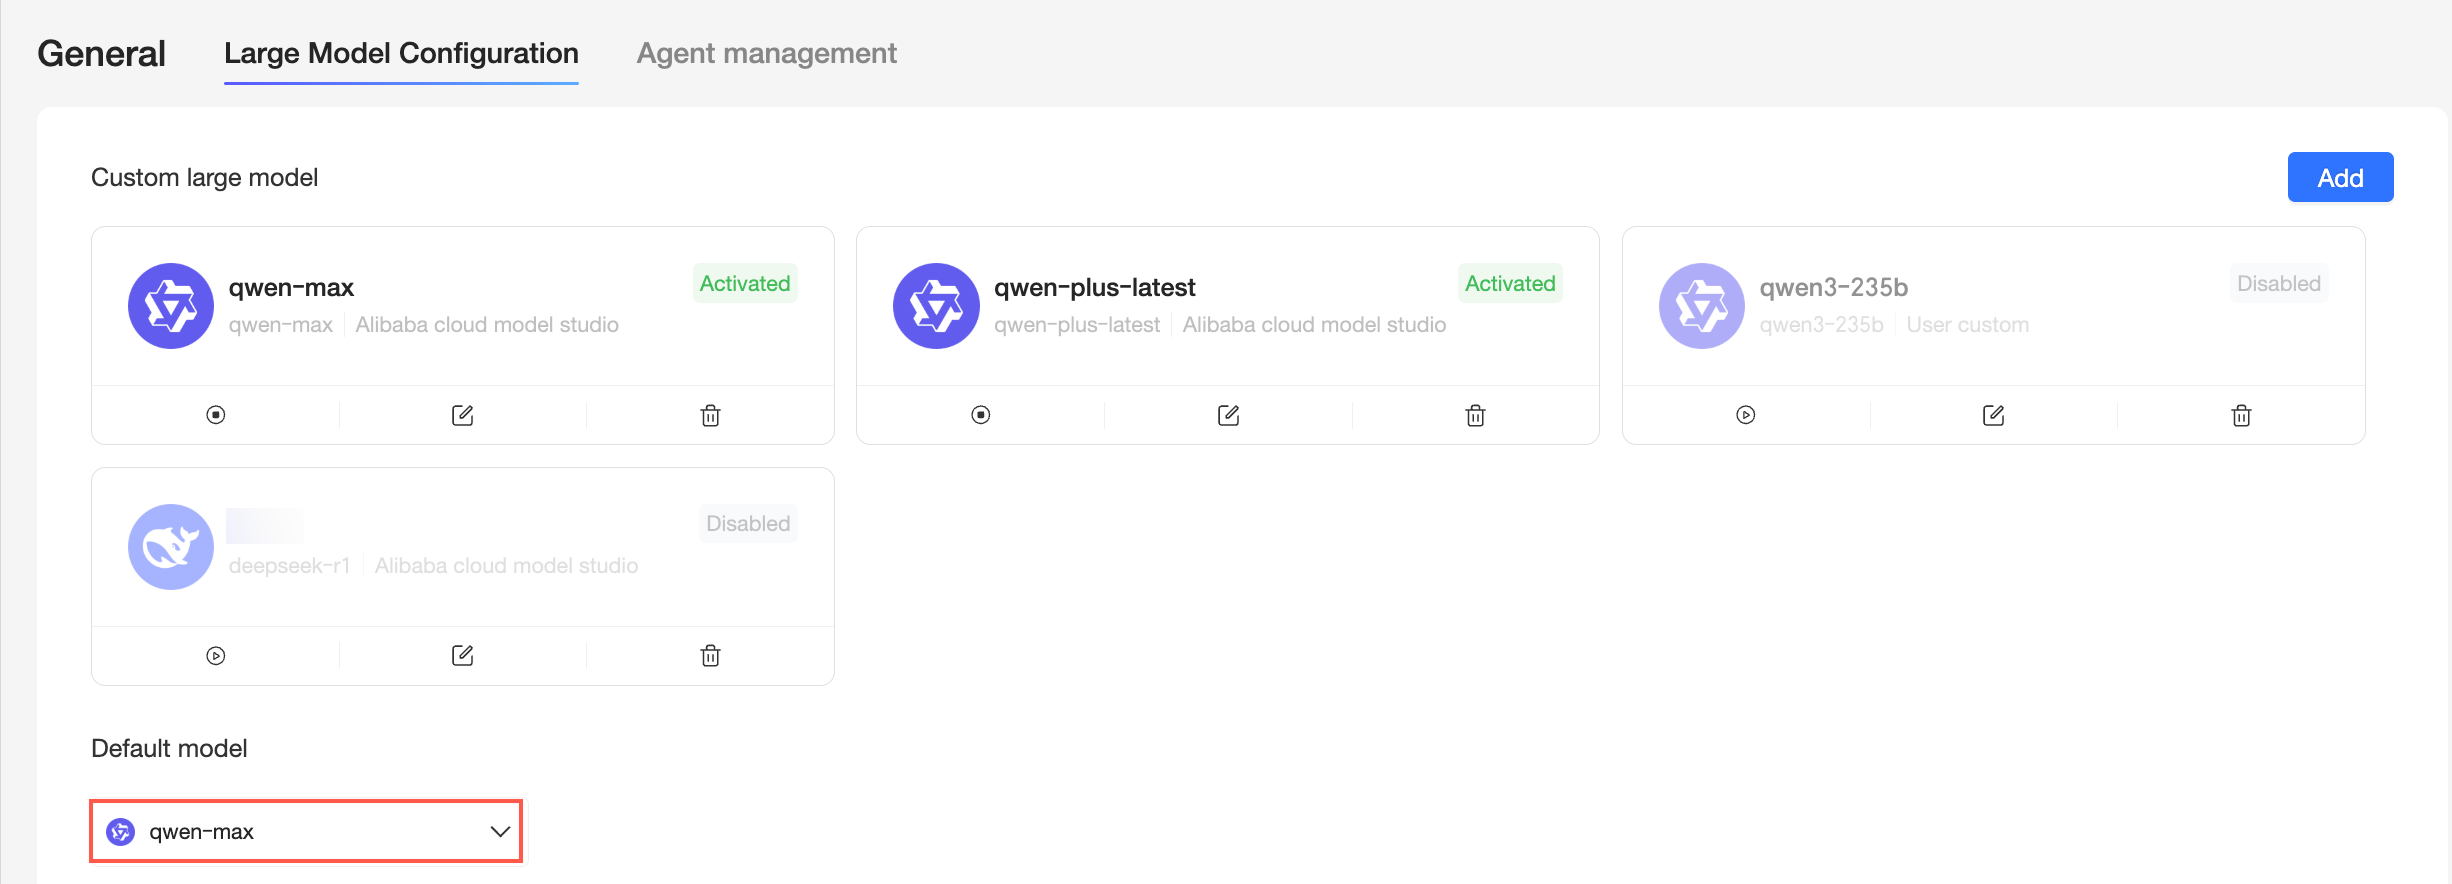The width and height of the screenshot is (2452, 884).
Task: Open the Agent management tab
Action: point(767,53)
